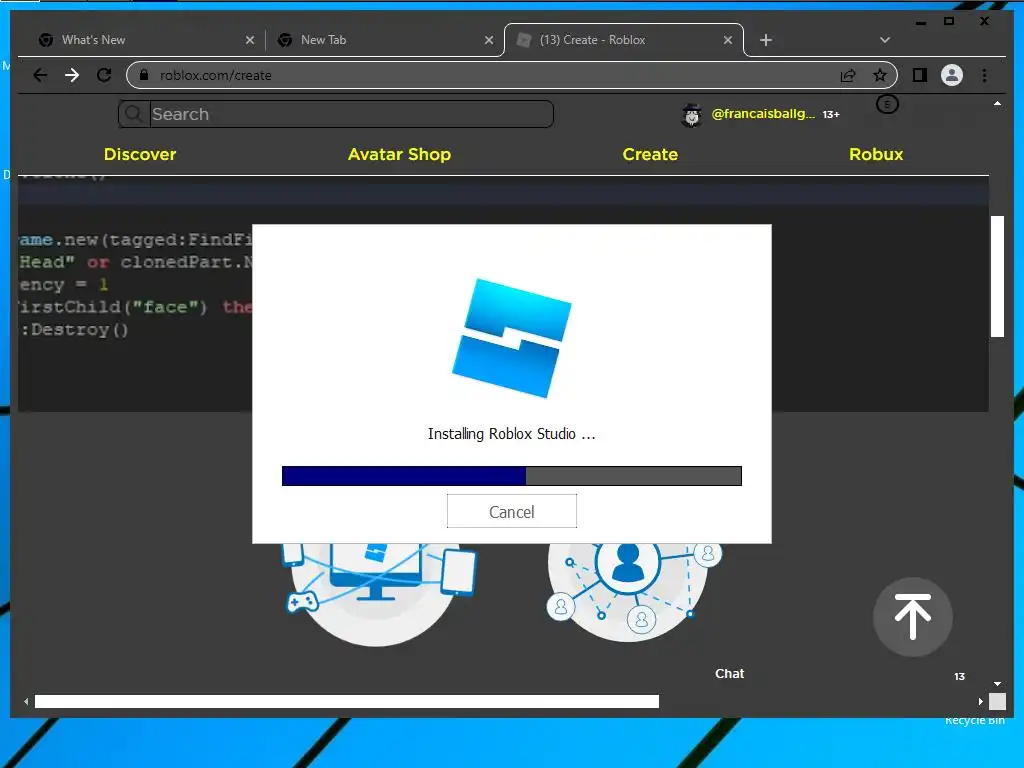Bookmark this page with the star icon
Viewport: 1024px width, 768px height.
pos(880,75)
